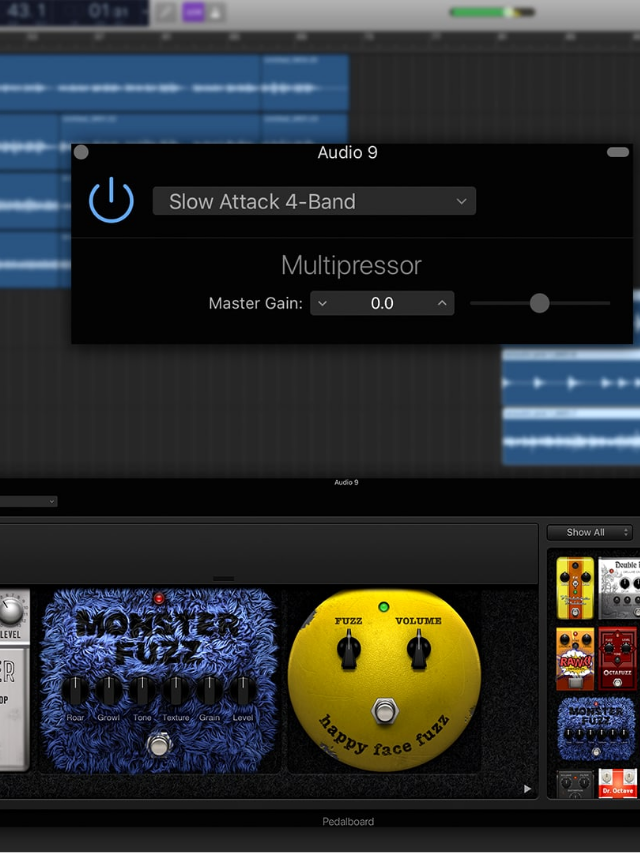
Task: Click the Audio 9 title of Pedalboard window
Action: point(346,482)
